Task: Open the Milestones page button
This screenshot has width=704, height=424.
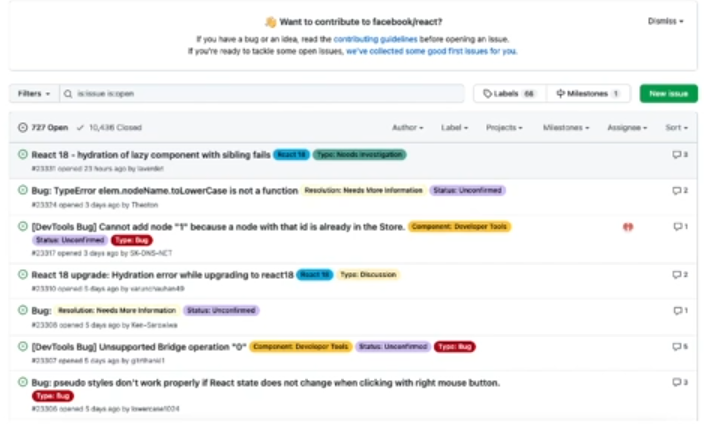Action: point(588,93)
